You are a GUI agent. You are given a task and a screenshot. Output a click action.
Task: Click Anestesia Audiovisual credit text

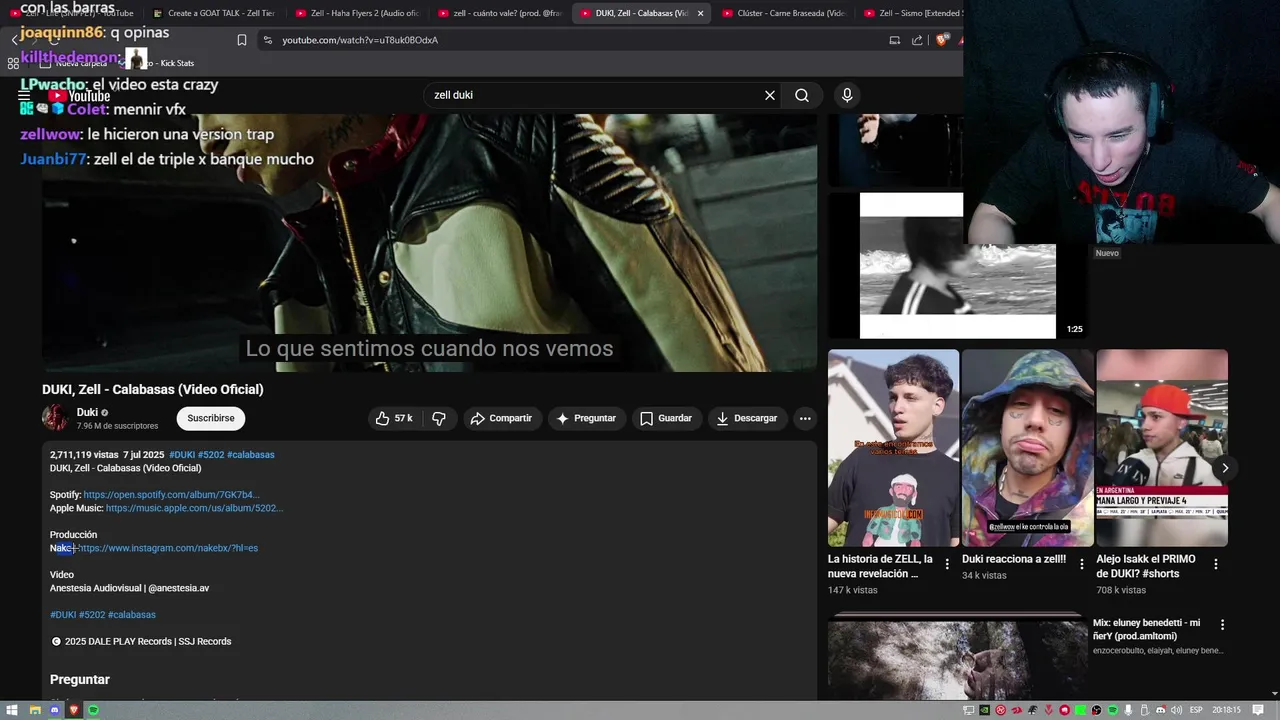(130, 588)
